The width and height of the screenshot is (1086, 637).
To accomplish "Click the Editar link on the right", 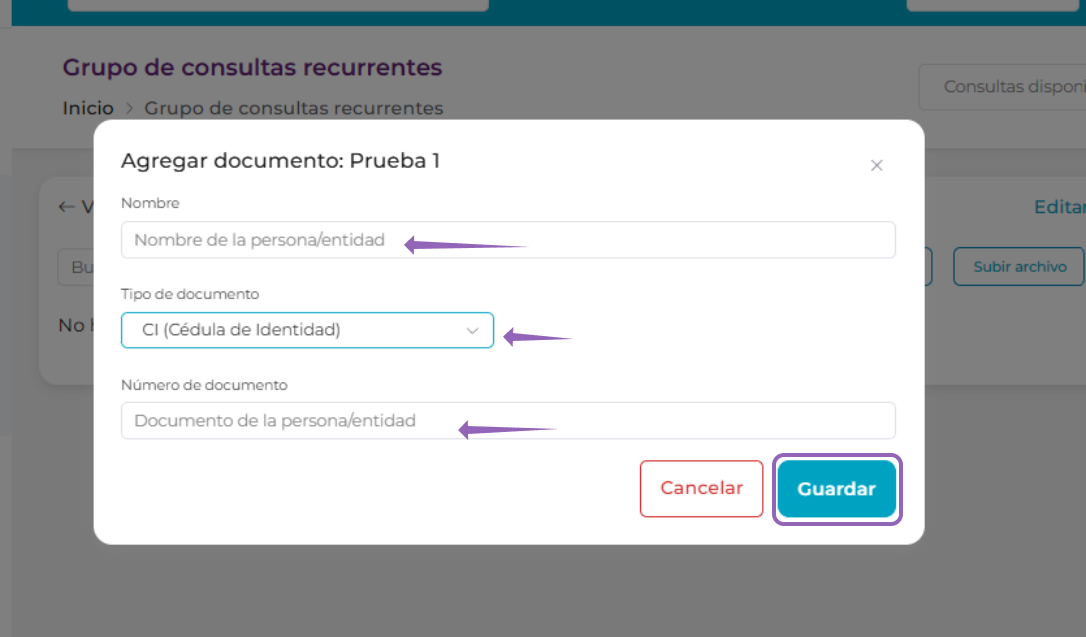I will [1059, 207].
